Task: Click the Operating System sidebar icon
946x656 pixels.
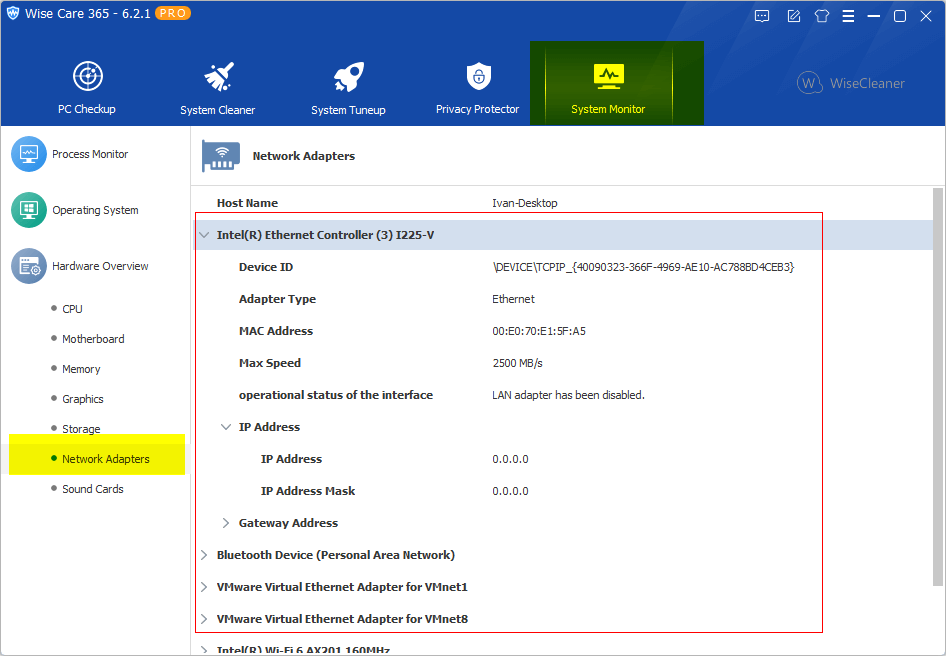Action: [x=29, y=210]
